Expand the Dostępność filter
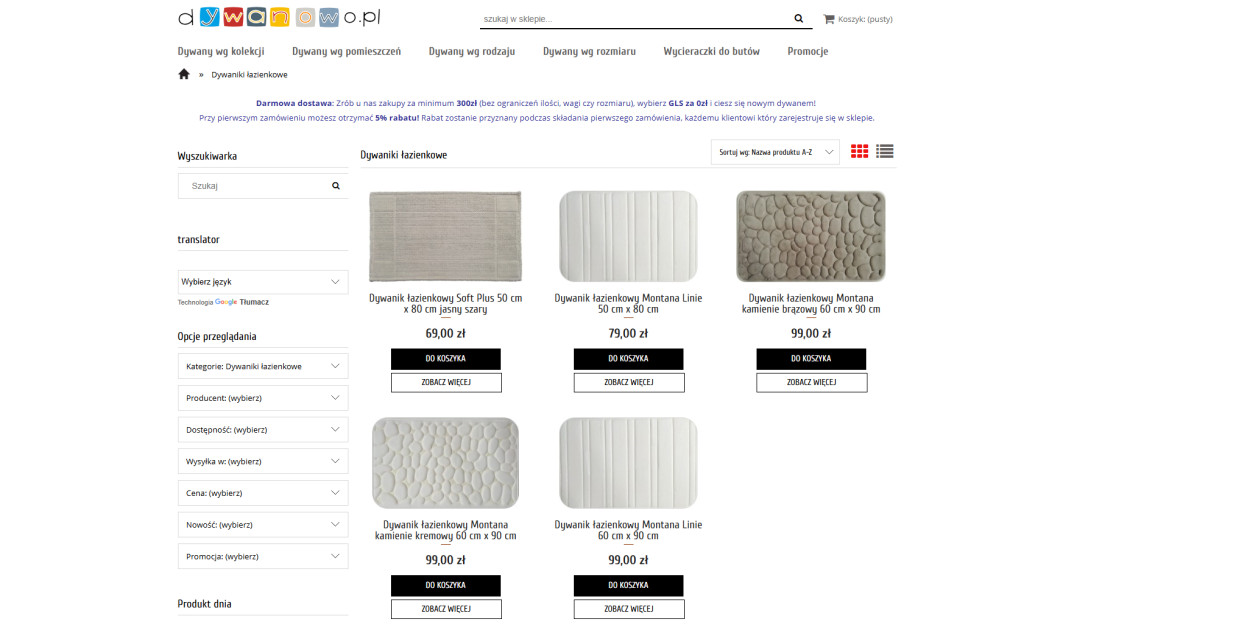 263,430
